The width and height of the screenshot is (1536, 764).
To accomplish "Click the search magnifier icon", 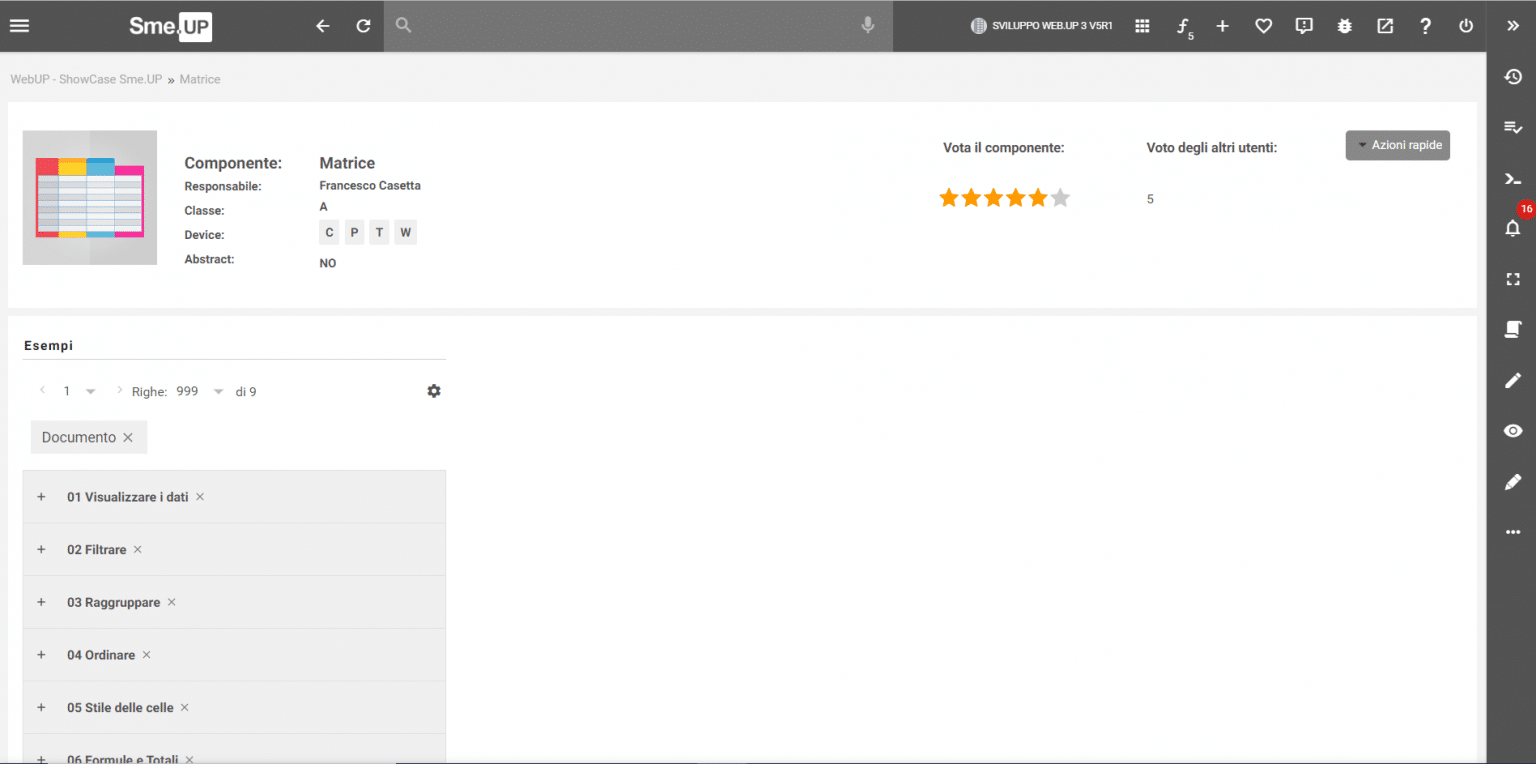I will (403, 26).
